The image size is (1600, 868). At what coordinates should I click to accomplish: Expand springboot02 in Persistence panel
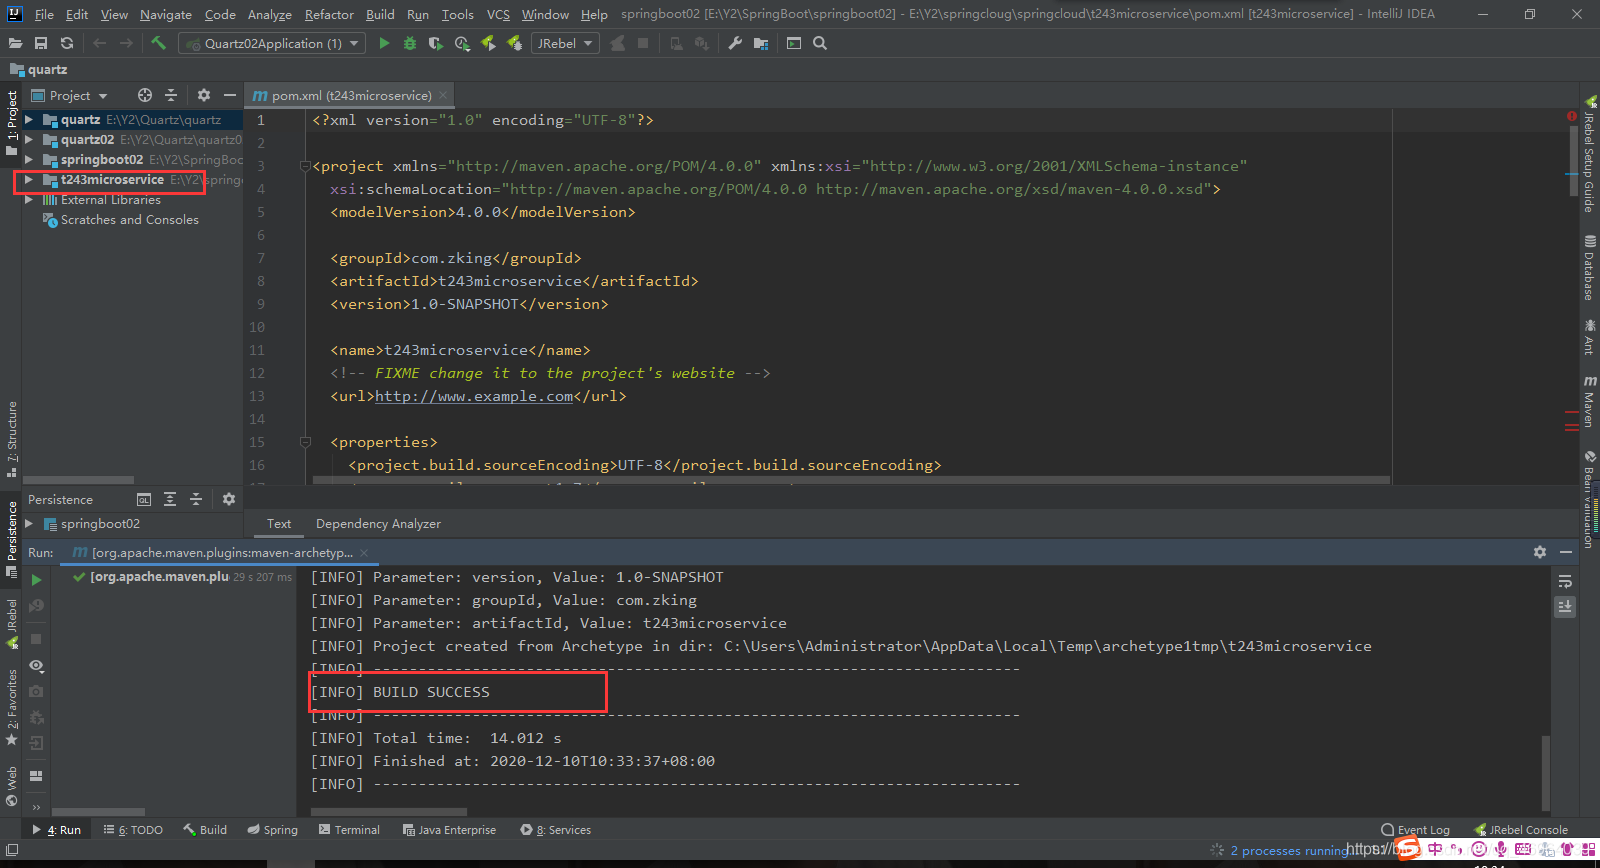(x=29, y=523)
